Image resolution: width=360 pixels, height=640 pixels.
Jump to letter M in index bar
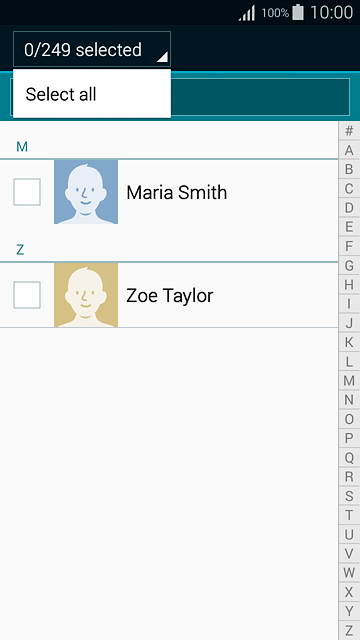click(349, 381)
